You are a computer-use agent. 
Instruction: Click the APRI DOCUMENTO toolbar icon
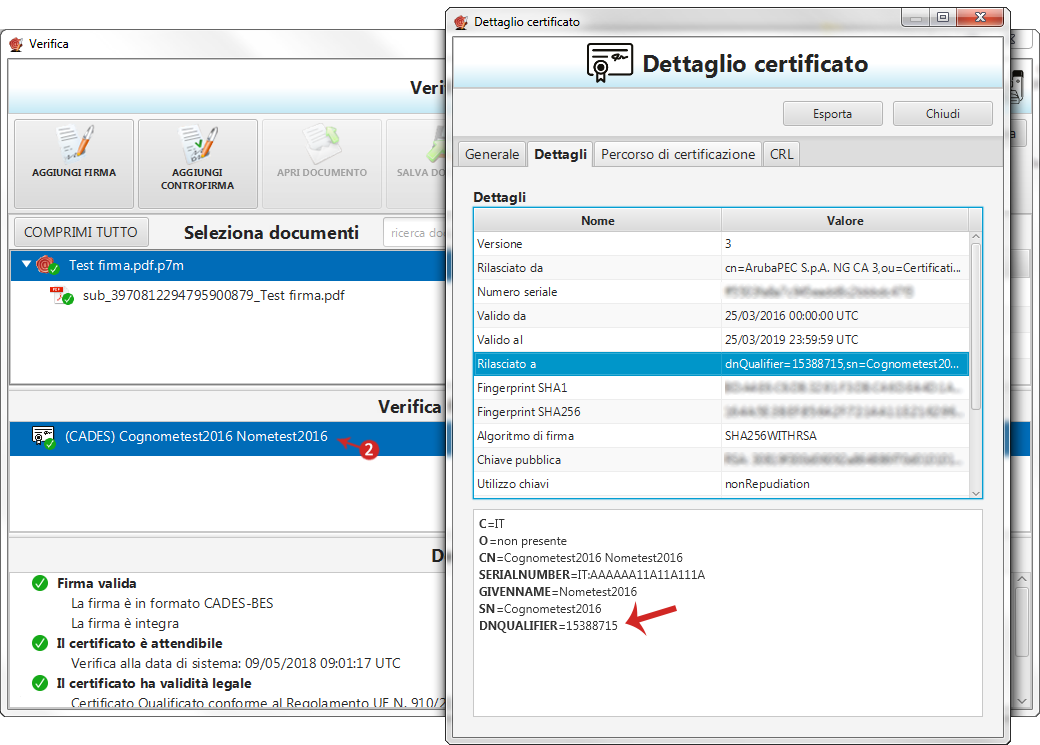click(x=322, y=143)
